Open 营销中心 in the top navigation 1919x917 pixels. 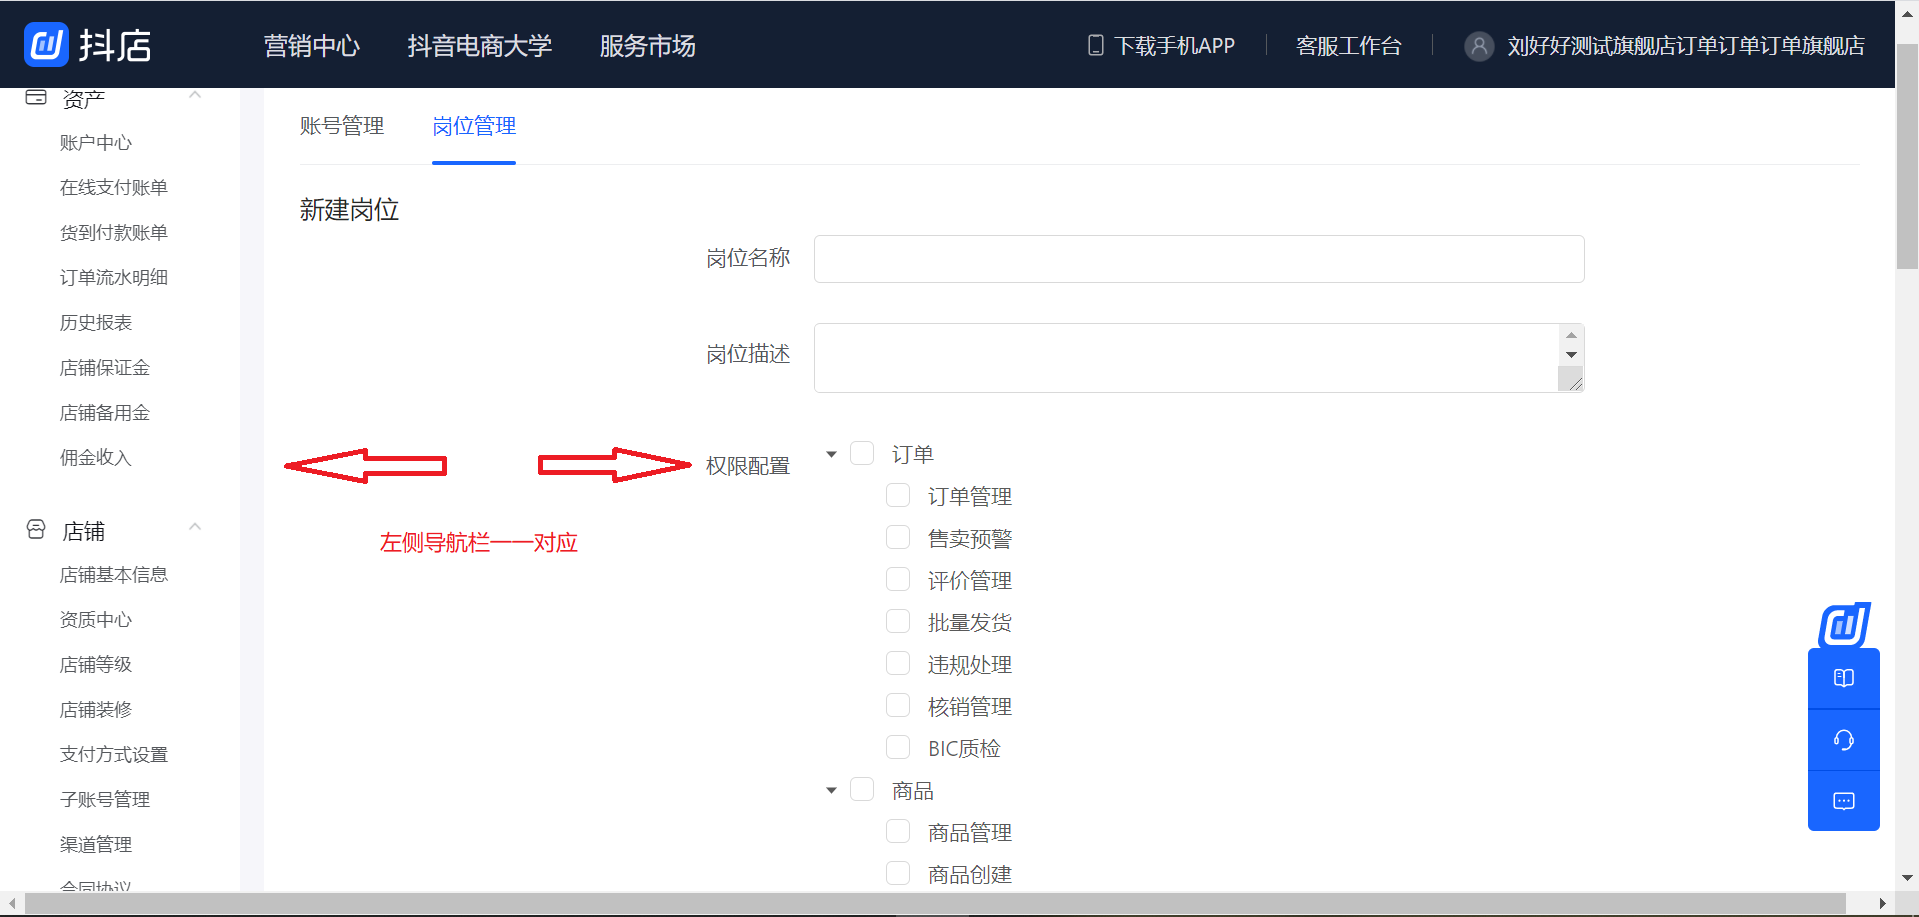click(312, 46)
